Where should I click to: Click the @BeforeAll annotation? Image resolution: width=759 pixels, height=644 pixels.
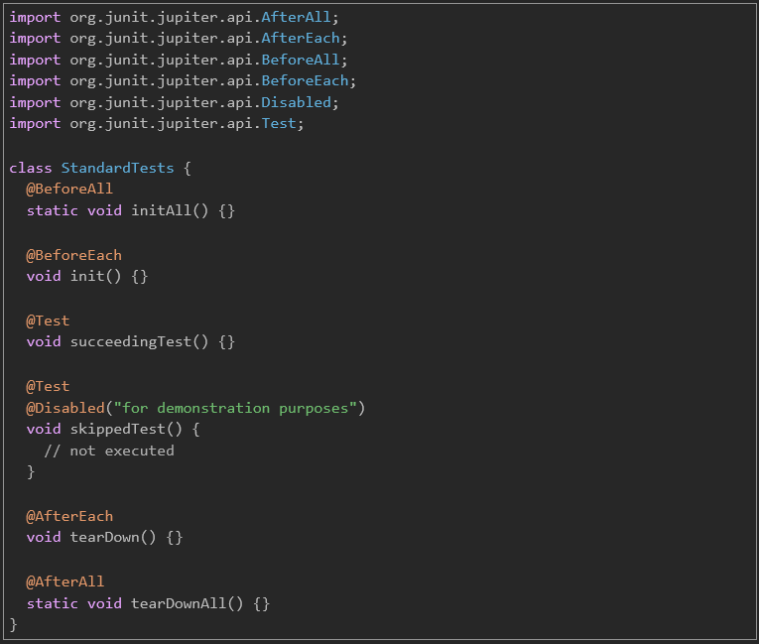[69, 189]
